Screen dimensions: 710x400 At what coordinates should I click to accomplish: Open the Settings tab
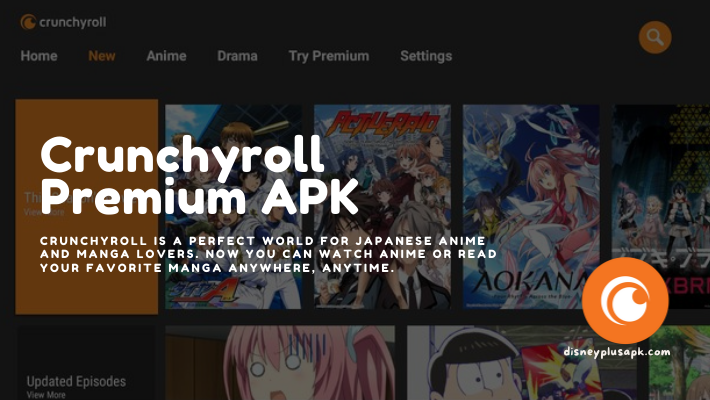pyautogui.click(x=426, y=56)
